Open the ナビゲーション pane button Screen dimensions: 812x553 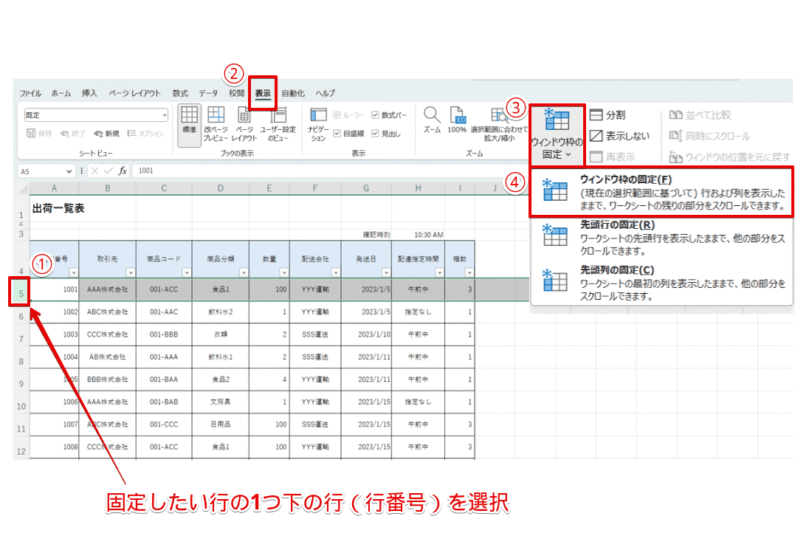318,123
